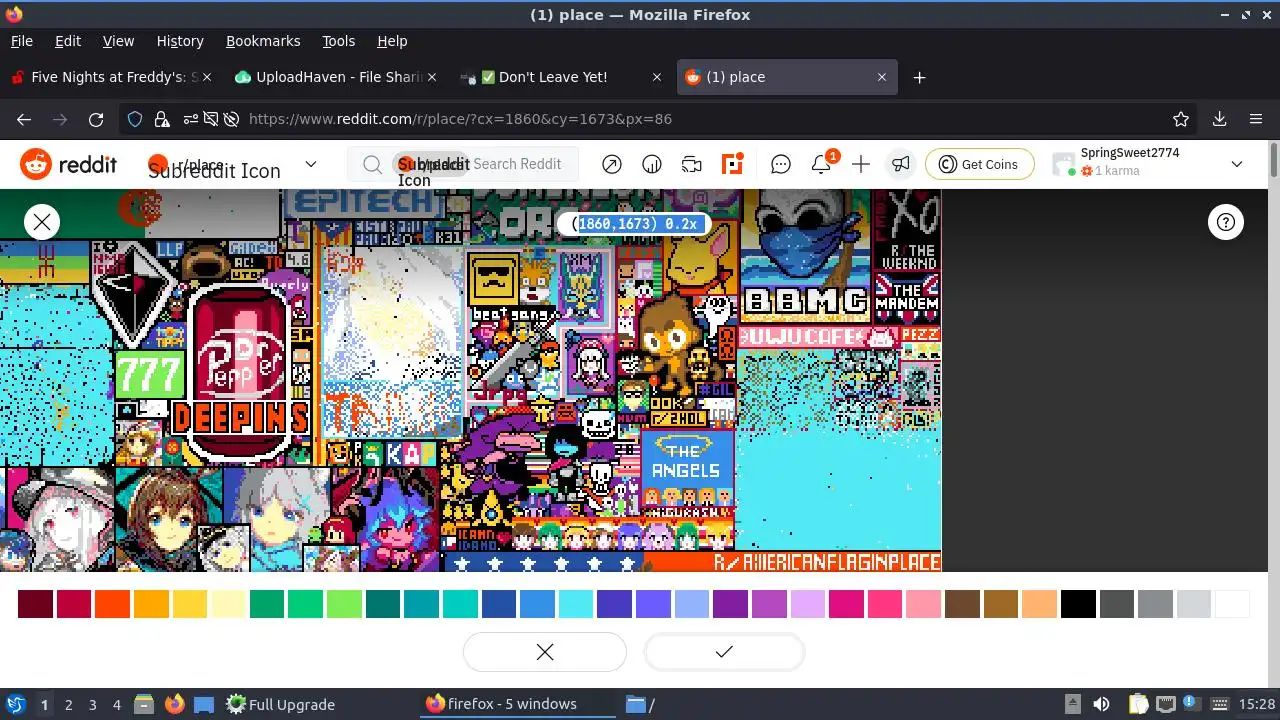Open a new browser tab
The image size is (1280, 720).
click(920, 77)
